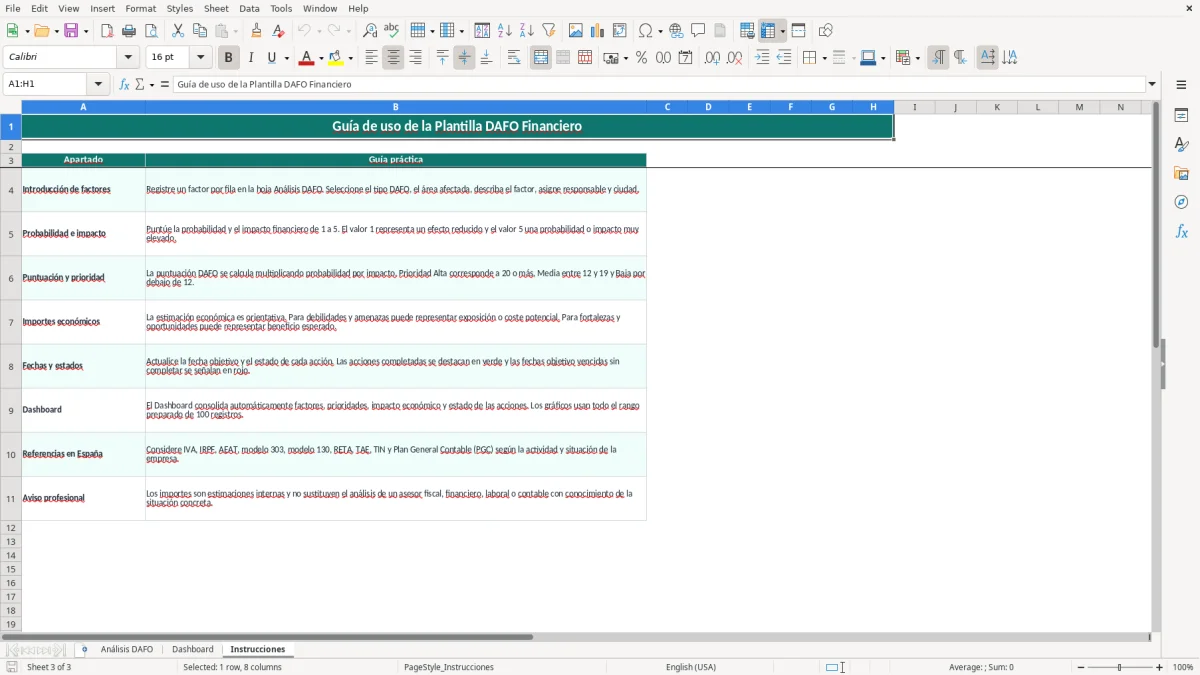
Task: Open the Font Size dropdown
Action: point(201,58)
